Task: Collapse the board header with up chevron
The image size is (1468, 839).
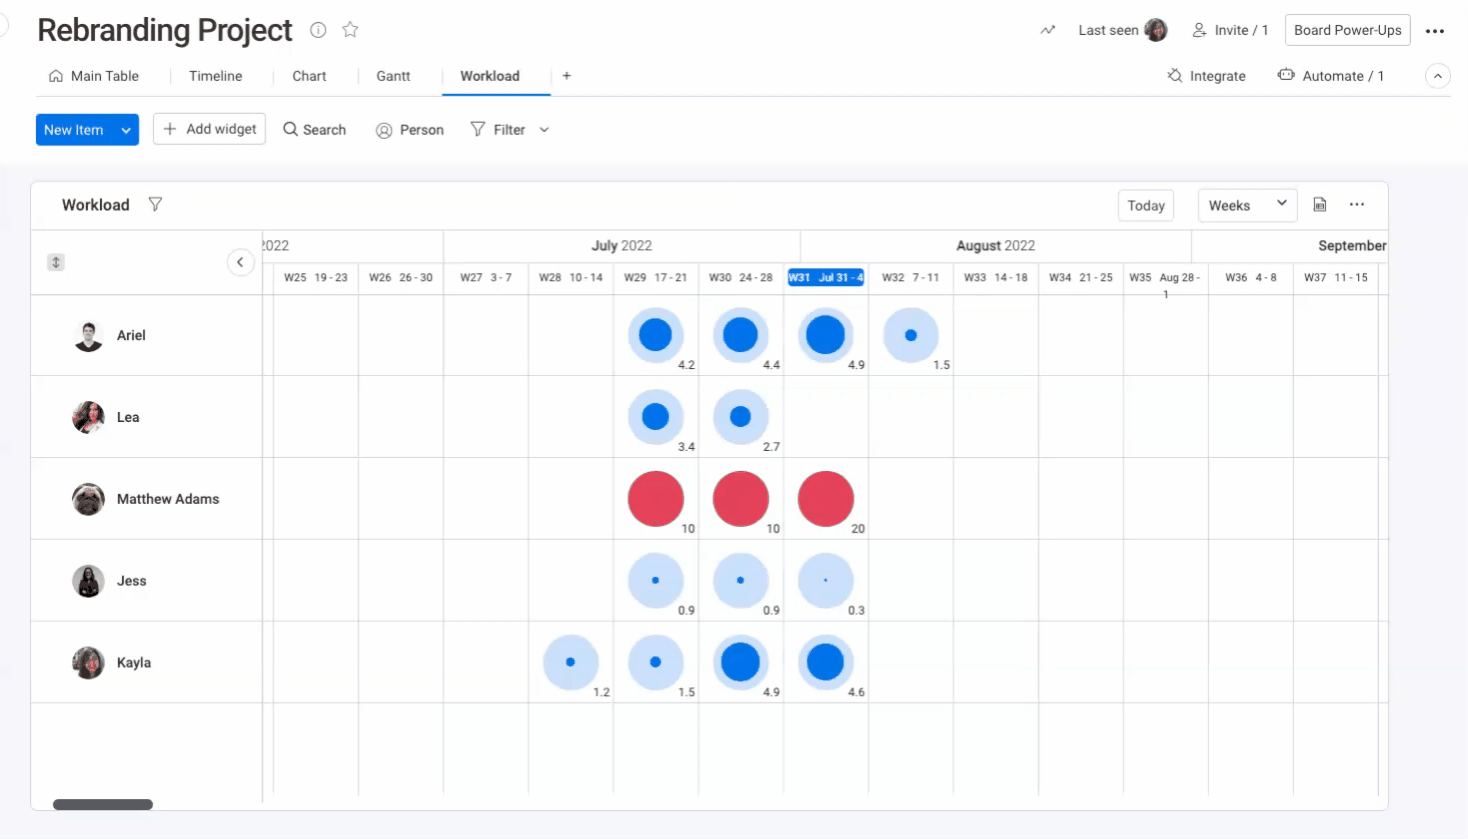Action: tap(1437, 76)
